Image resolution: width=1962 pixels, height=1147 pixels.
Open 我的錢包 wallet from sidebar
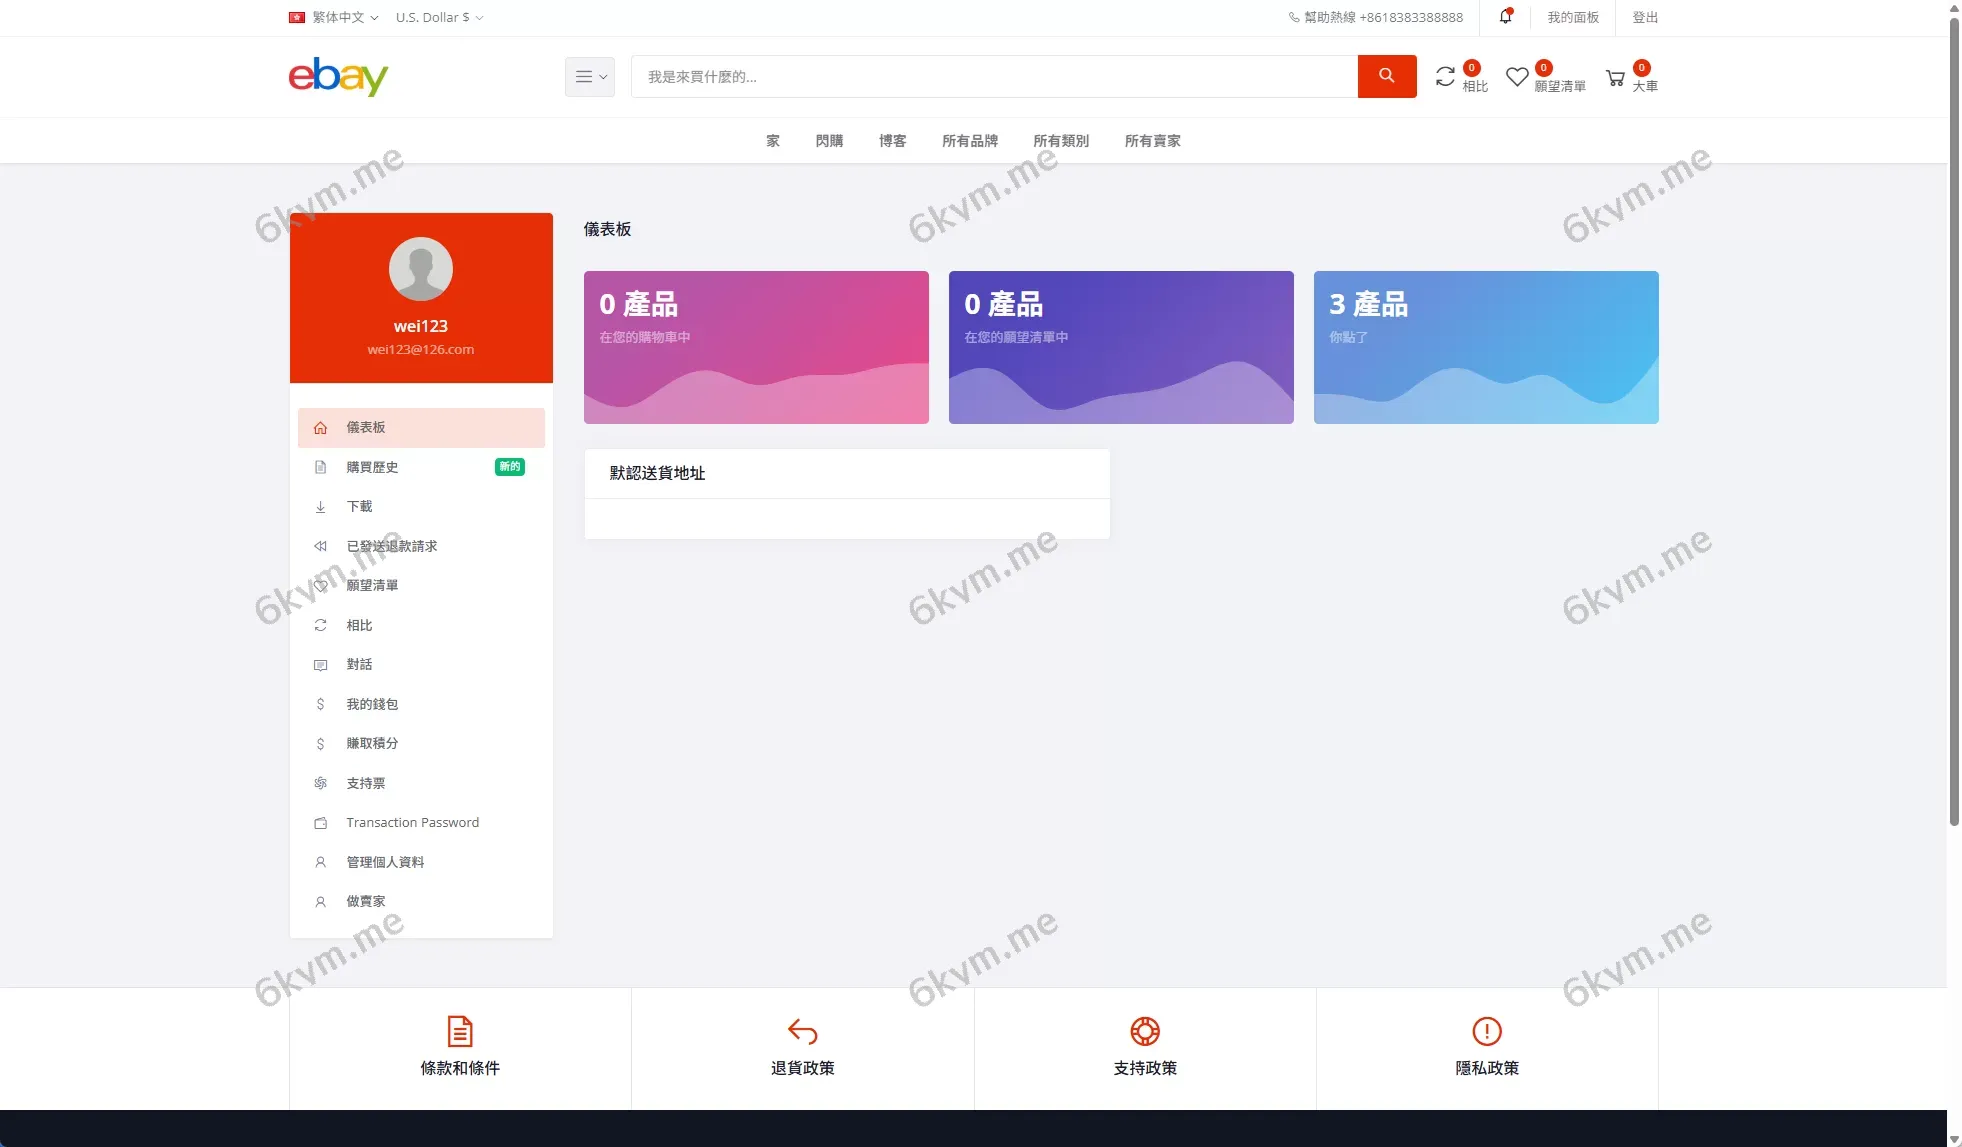click(372, 704)
